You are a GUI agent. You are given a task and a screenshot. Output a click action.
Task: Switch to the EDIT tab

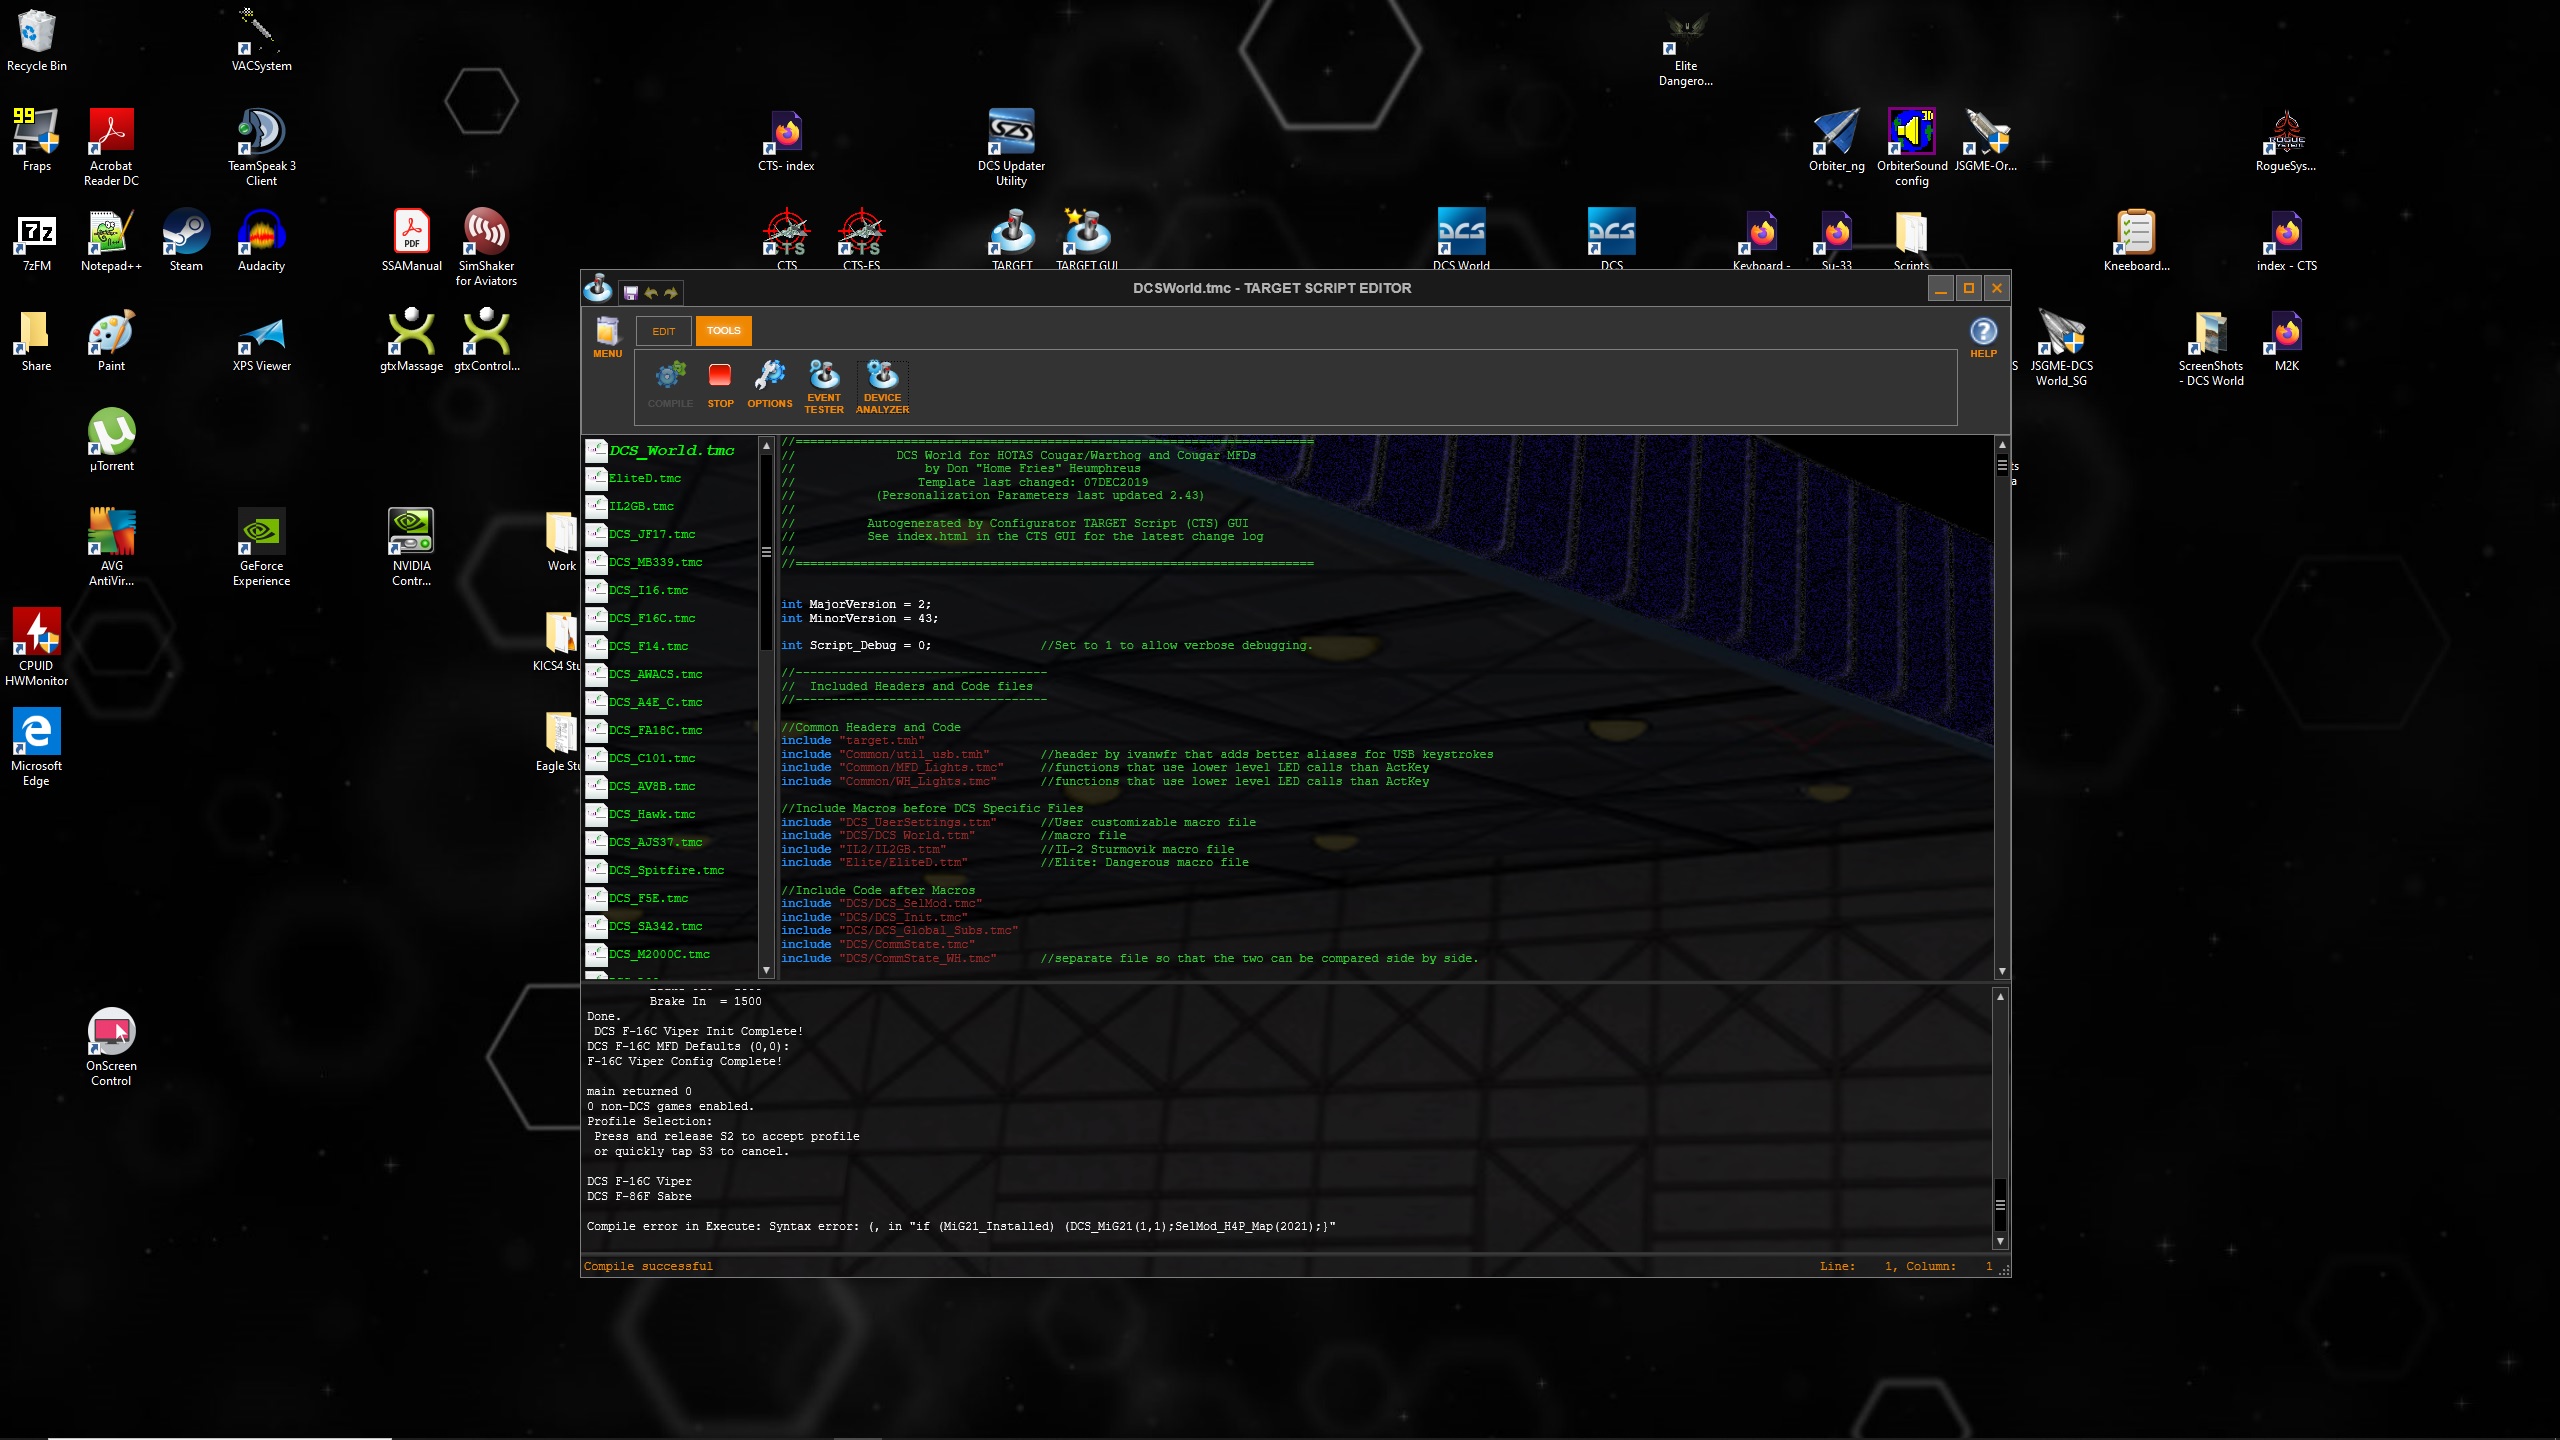[x=664, y=331]
